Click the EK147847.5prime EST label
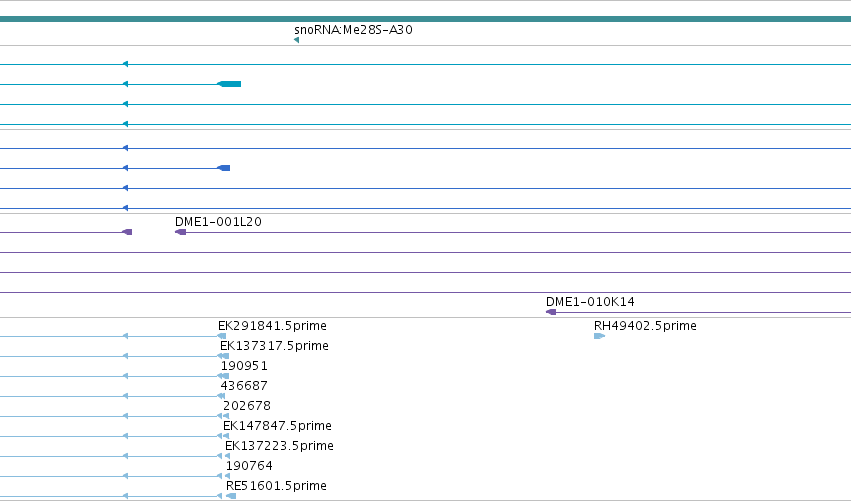The height and width of the screenshot is (501, 851). pyautogui.click(x=277, y=426)
